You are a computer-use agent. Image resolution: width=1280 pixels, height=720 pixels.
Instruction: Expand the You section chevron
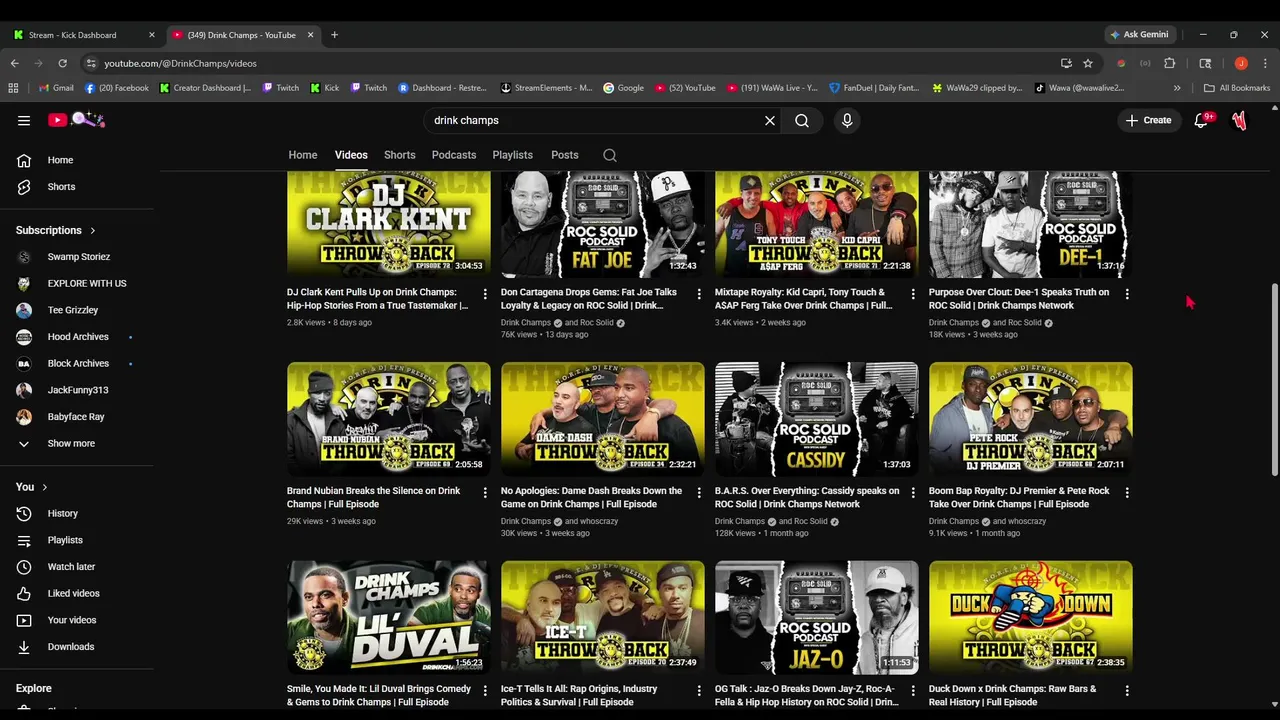pyautogui.click(x=44, y=487)
